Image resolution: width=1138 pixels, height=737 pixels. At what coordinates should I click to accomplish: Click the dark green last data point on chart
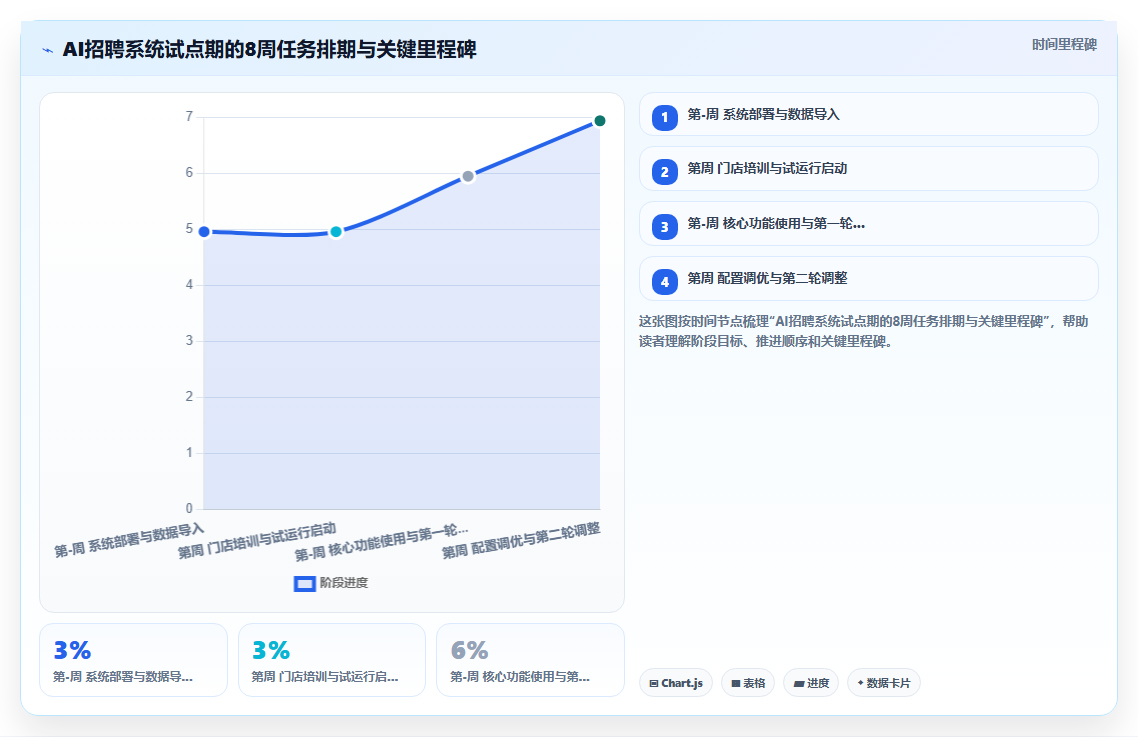(599, 121)
